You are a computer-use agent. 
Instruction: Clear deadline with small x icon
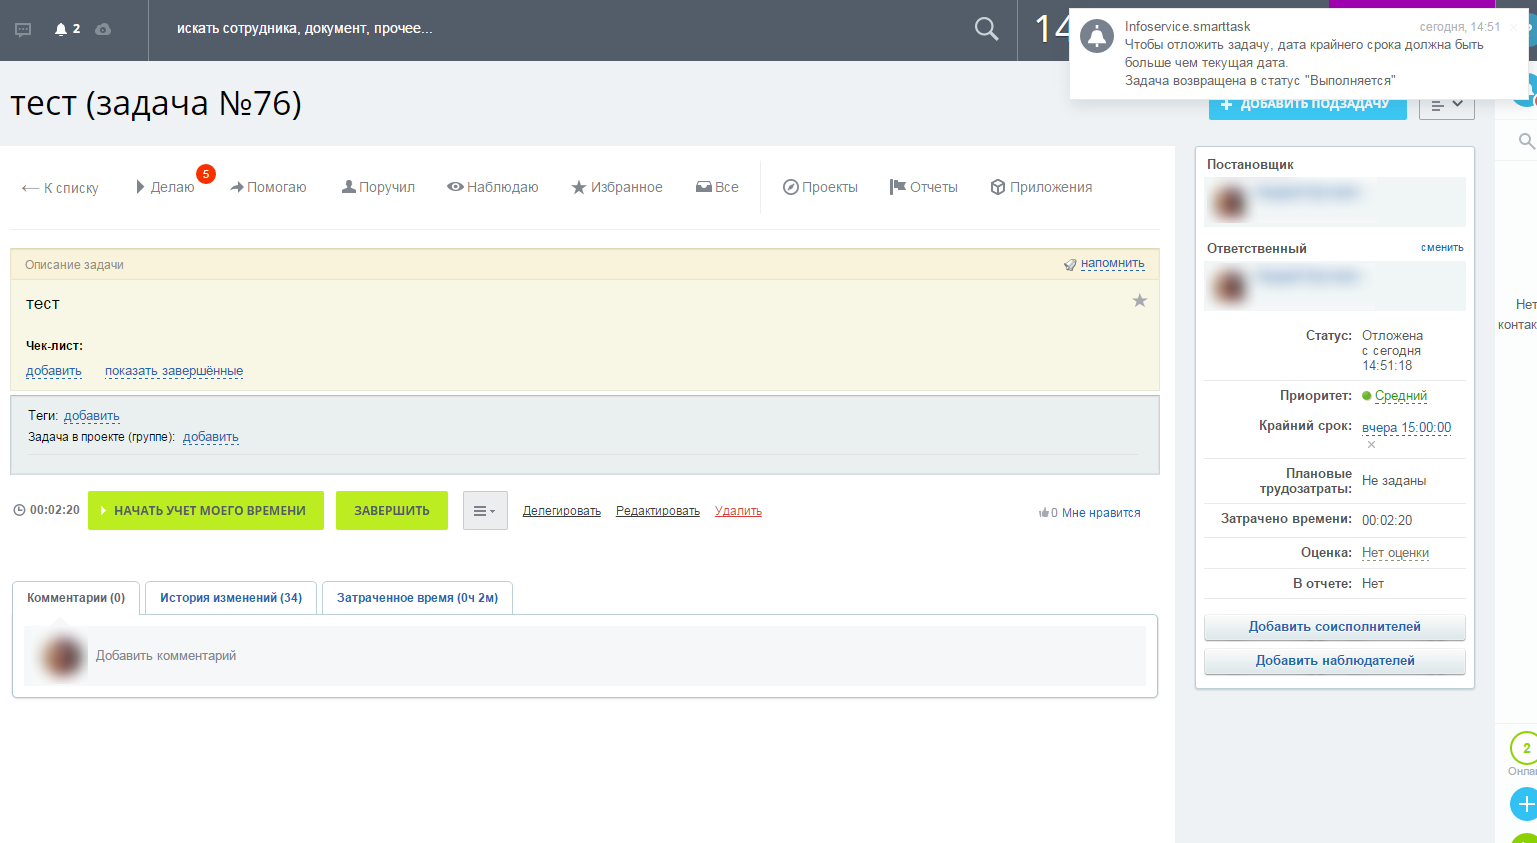point(1371,445)
